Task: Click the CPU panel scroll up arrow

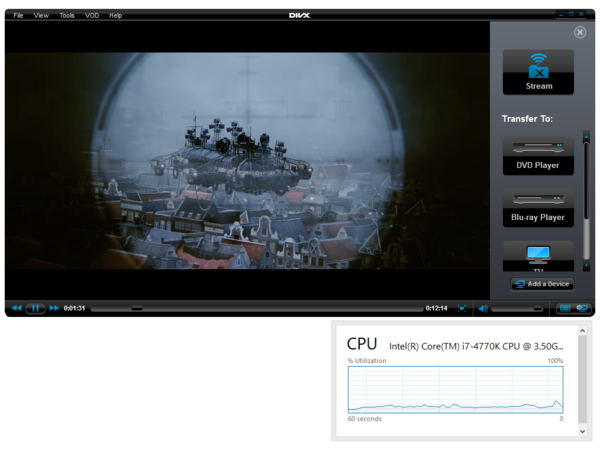Action: tap(582, 331)
